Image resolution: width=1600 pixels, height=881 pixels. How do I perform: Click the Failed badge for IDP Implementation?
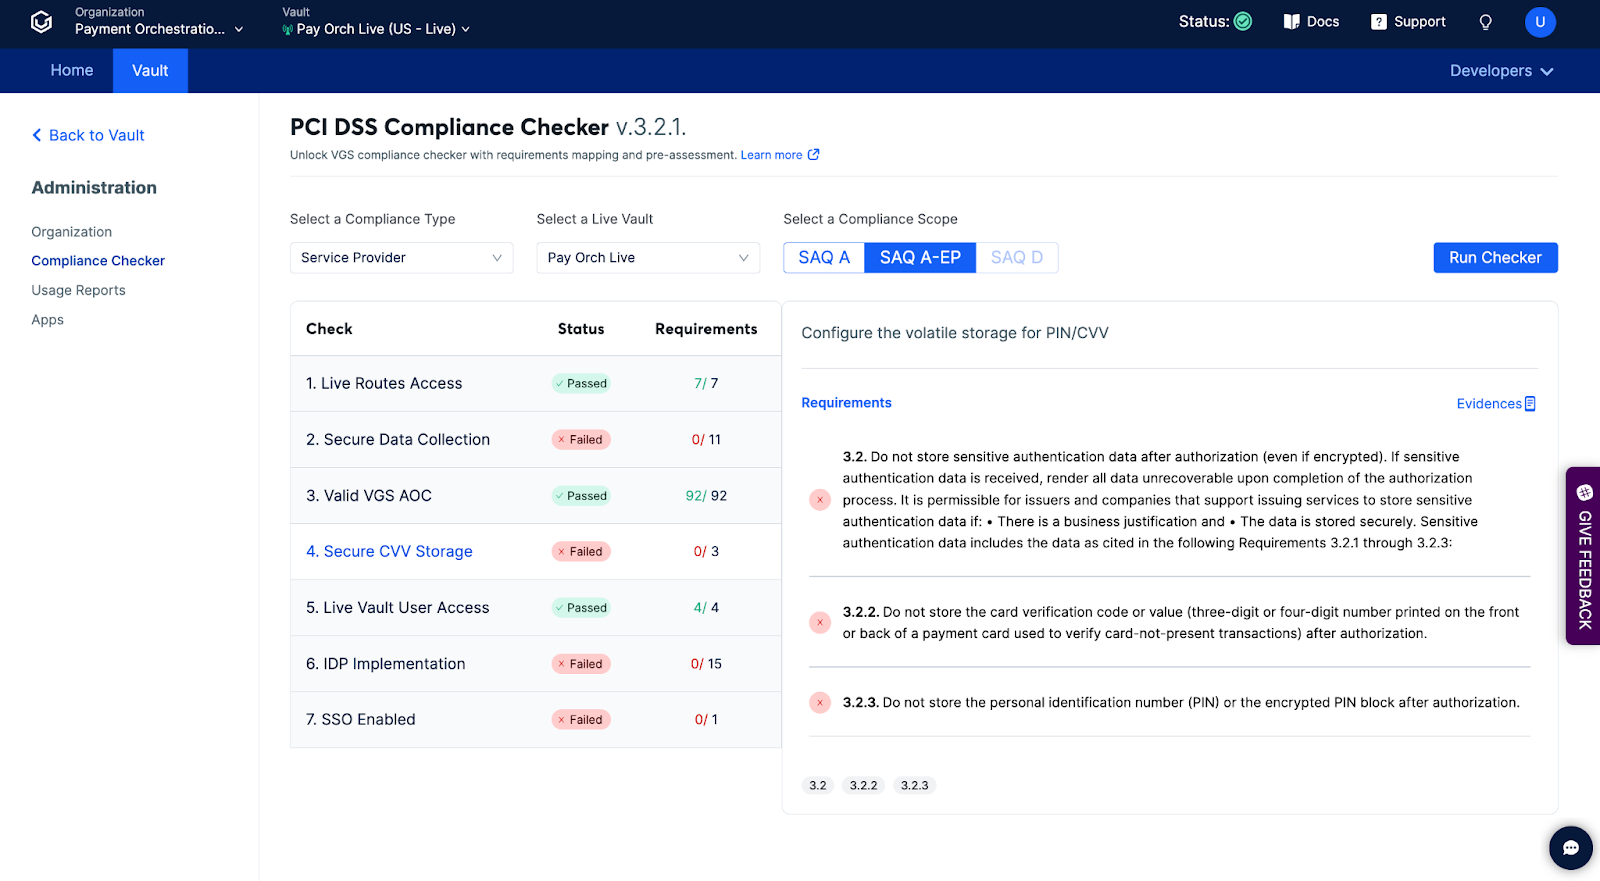pos(581,664)
